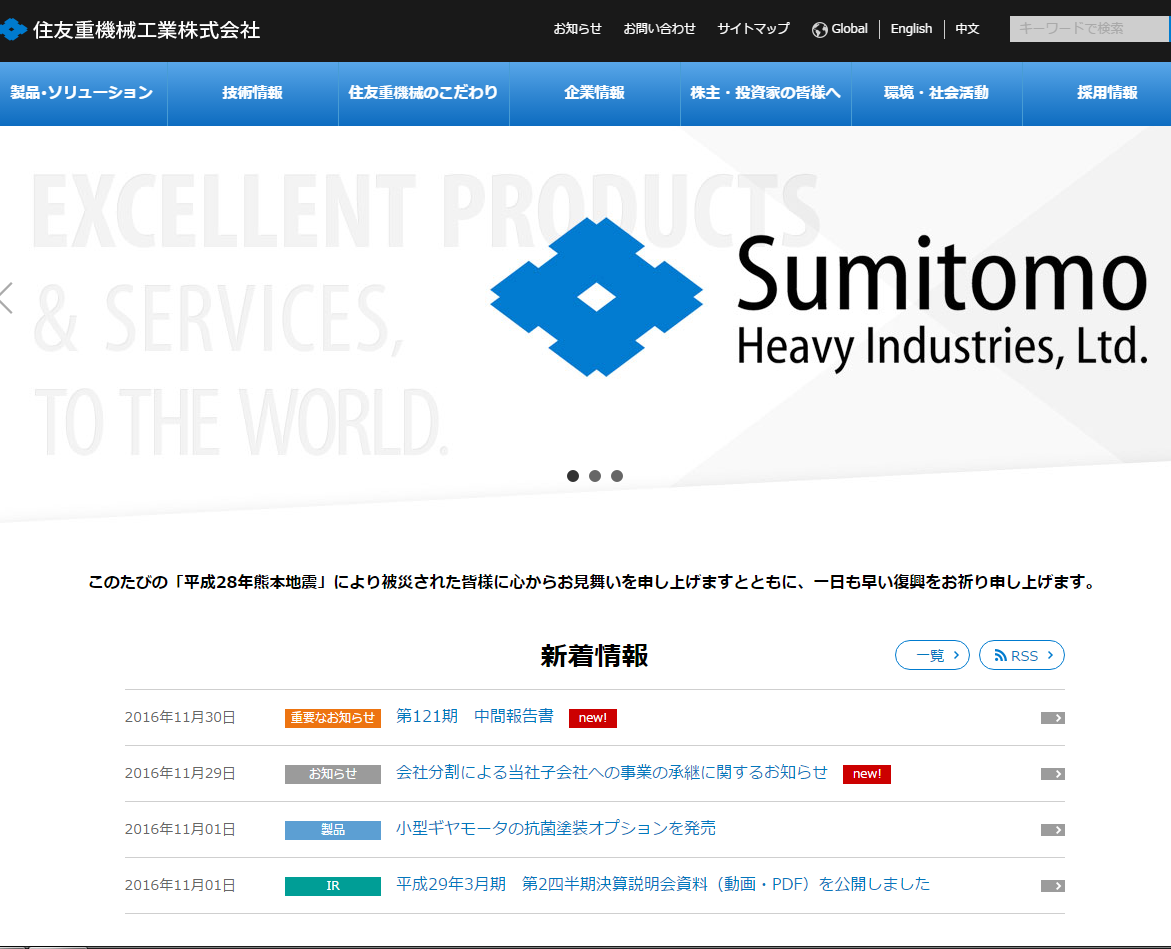Click the 一覧 button for news list

[x=932, y=656]
